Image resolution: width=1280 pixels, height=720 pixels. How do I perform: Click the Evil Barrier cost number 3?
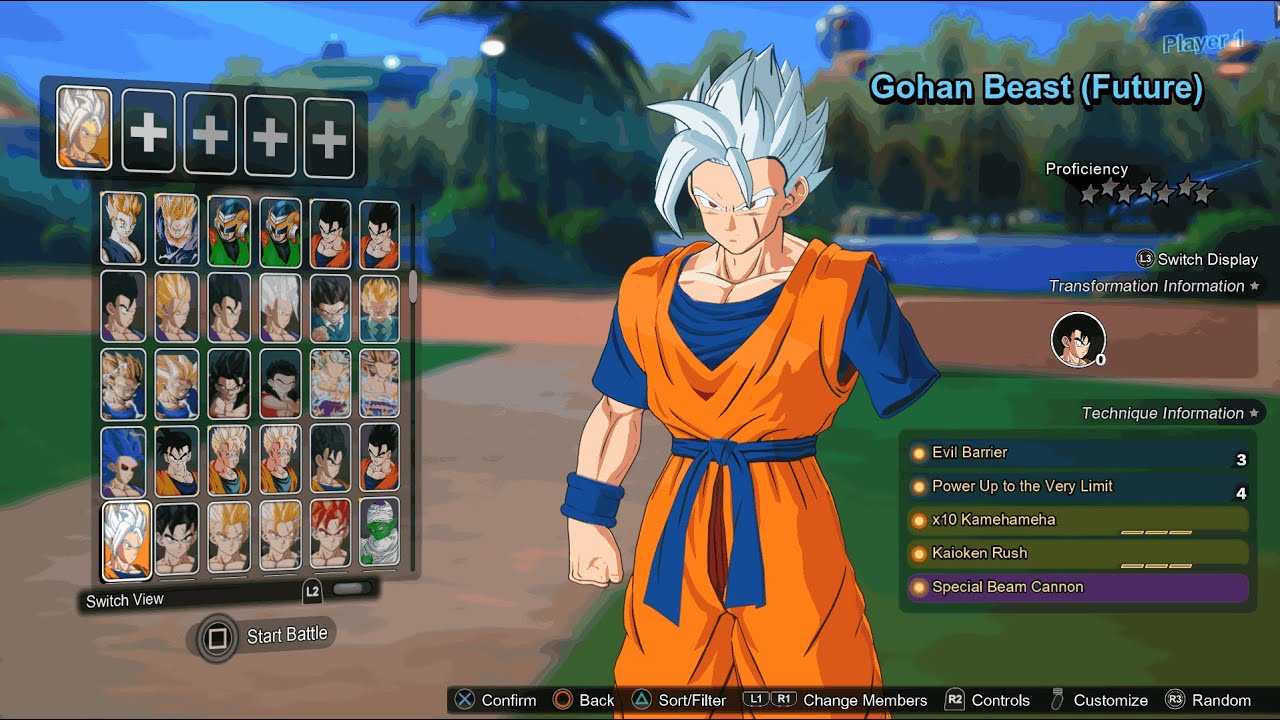[1241, 460]
